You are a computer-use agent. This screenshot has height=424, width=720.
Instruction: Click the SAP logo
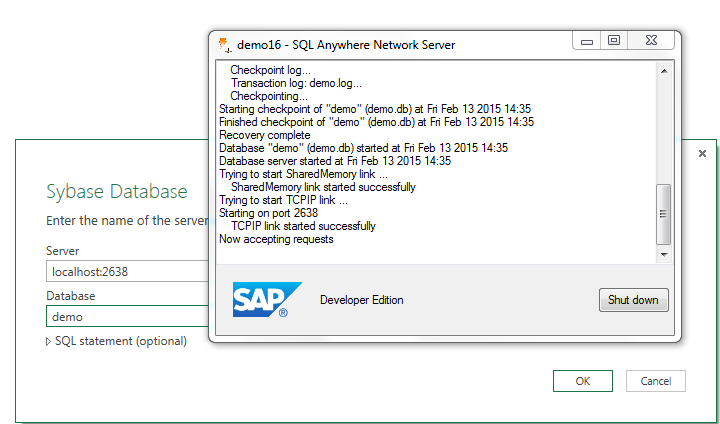click(260, 299)
